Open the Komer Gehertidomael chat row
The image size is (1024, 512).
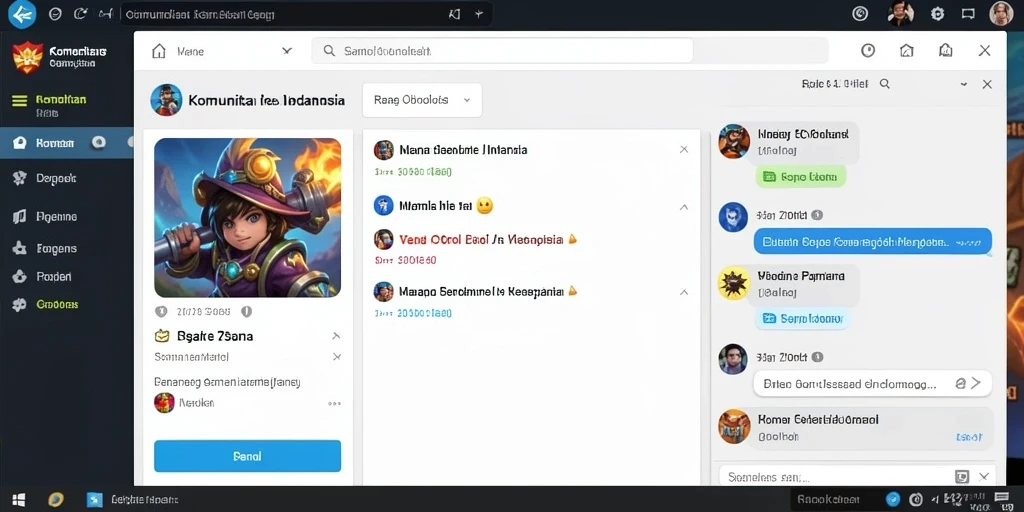856,428
